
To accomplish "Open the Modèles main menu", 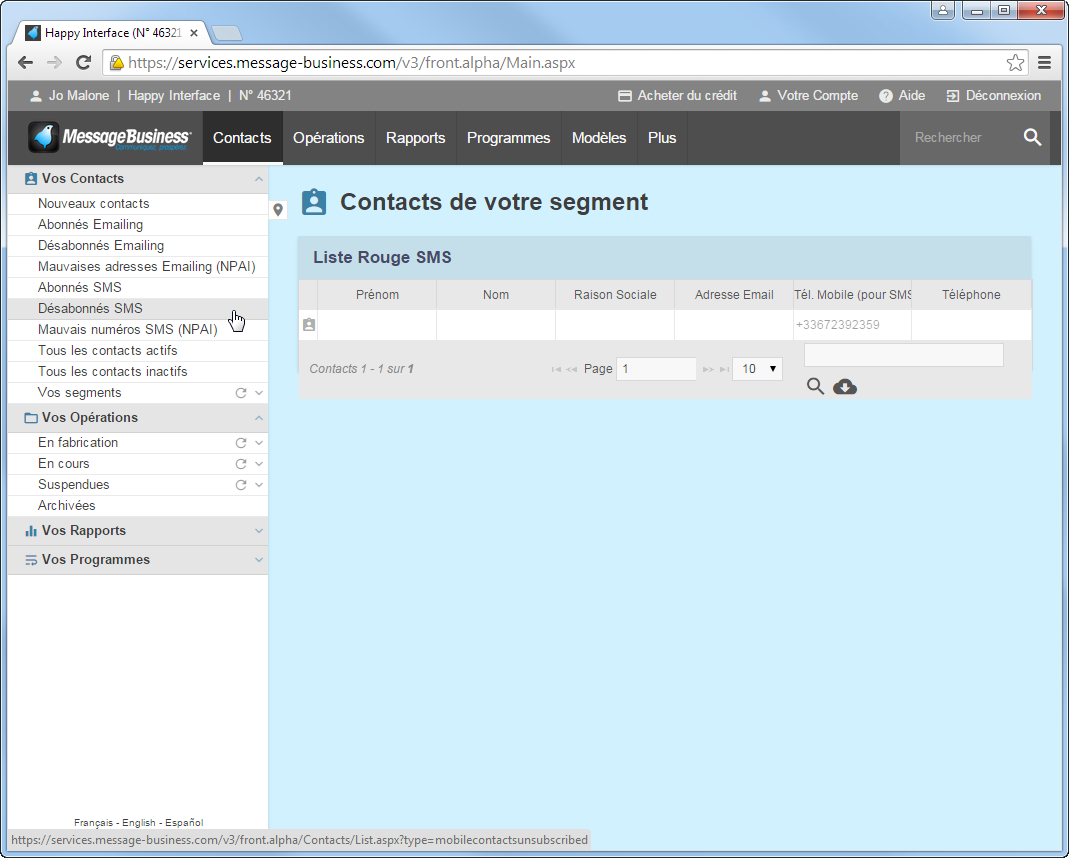I will (x=599, y=138).
